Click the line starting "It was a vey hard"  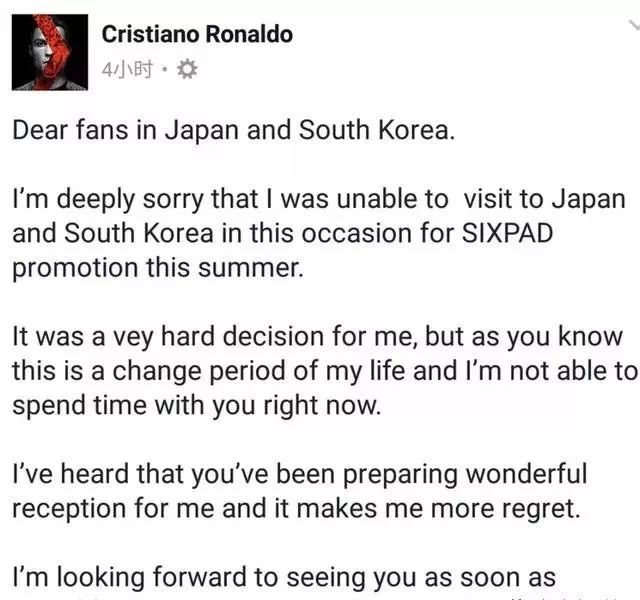(x=317, y=337)
